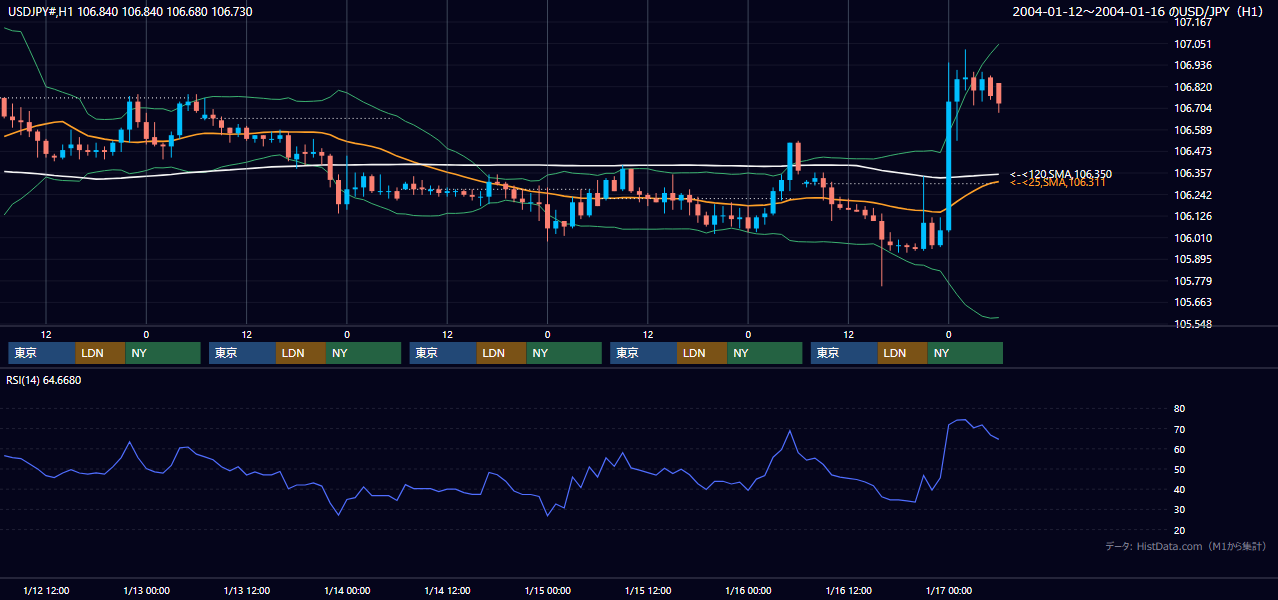The height and width of the screenshot is (600, 1278).
Task: Click the 105.663 price axis label
Action: point(1193,302)
